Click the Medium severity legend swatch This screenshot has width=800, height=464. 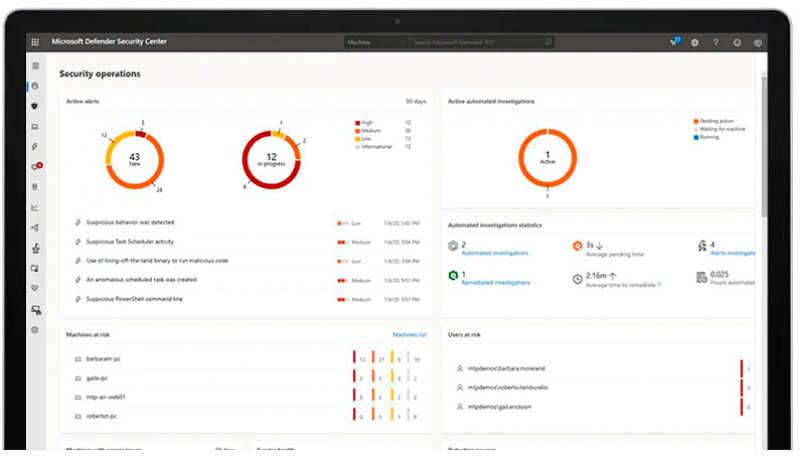coord(358,131)
